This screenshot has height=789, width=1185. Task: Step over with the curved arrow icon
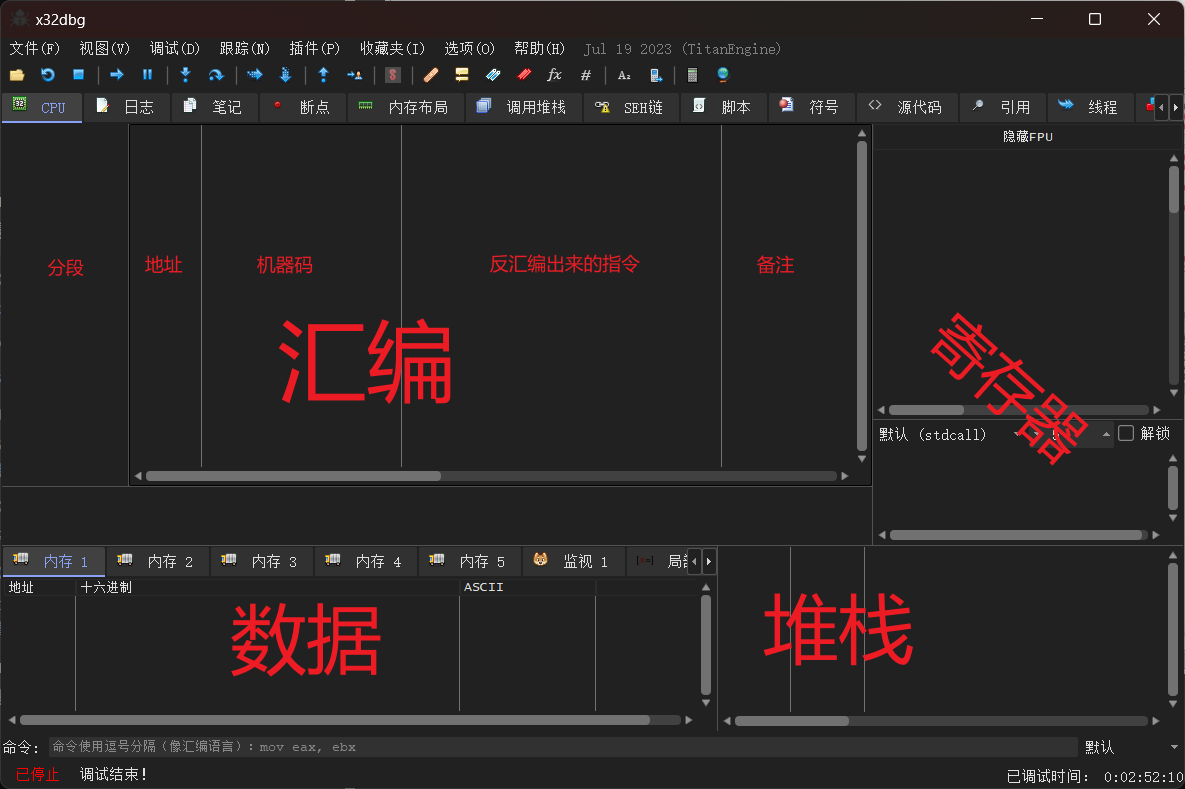[x=216, y=75]
